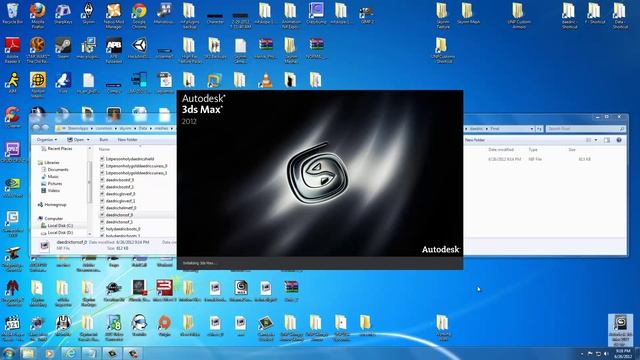
Task: Click the Back button in left Explorer window
Action: [x=36, y=128]
